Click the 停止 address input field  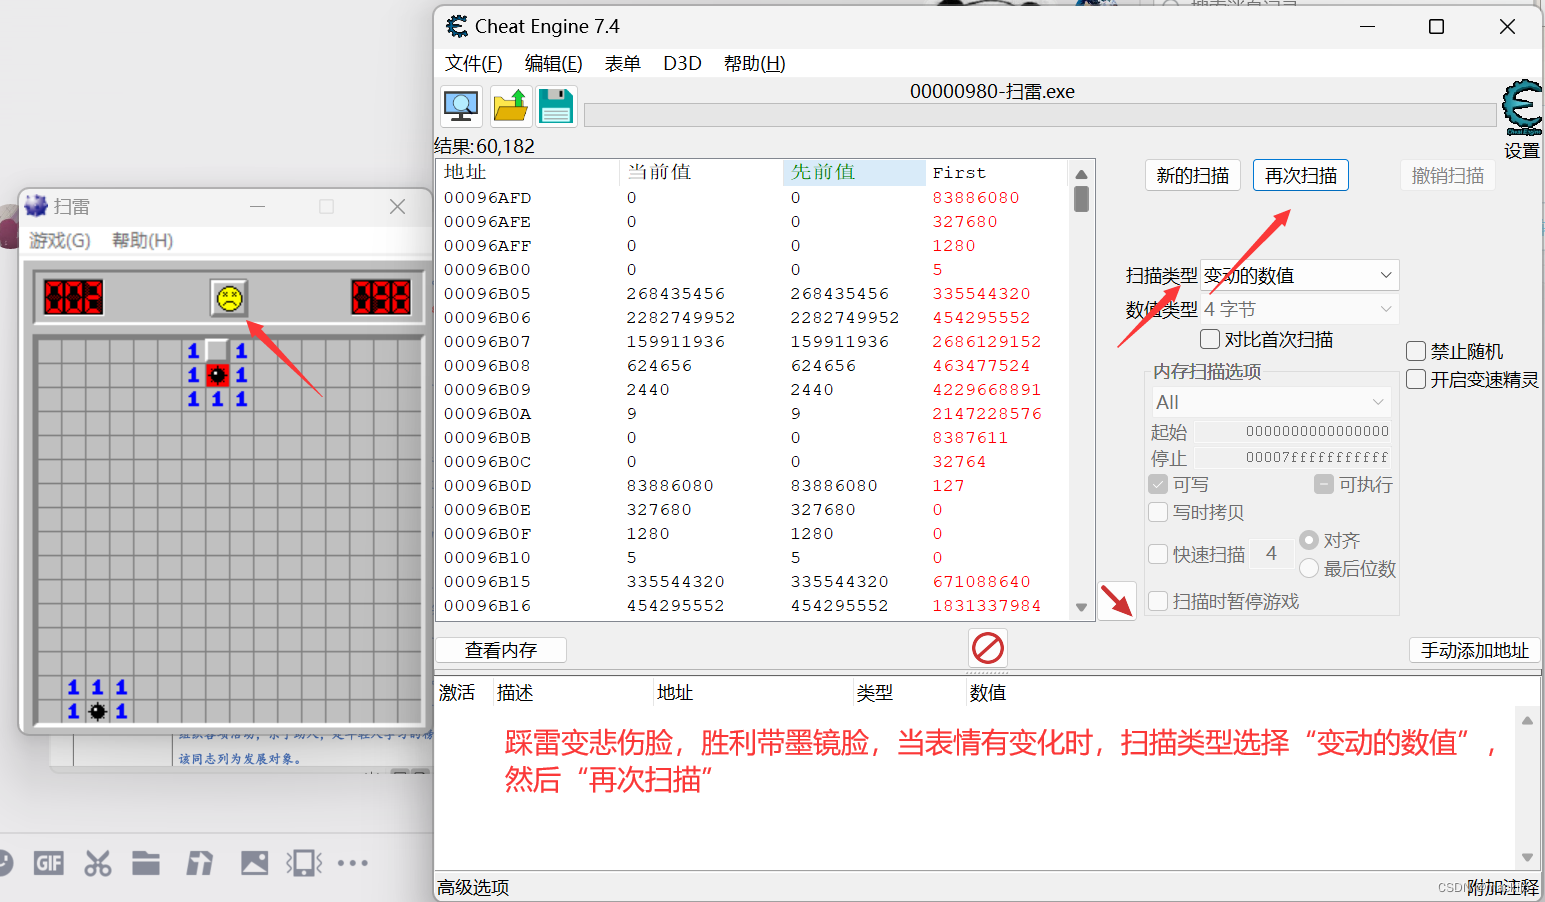[1293, 457]
